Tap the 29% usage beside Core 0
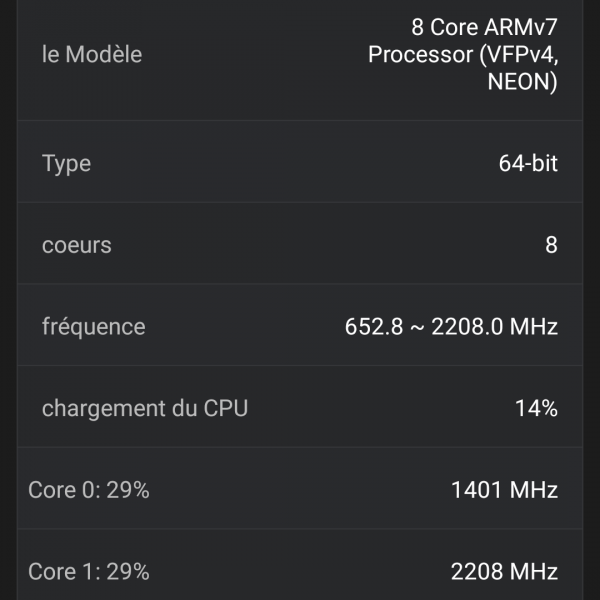 pyautogui.click(x=129, y=490)
